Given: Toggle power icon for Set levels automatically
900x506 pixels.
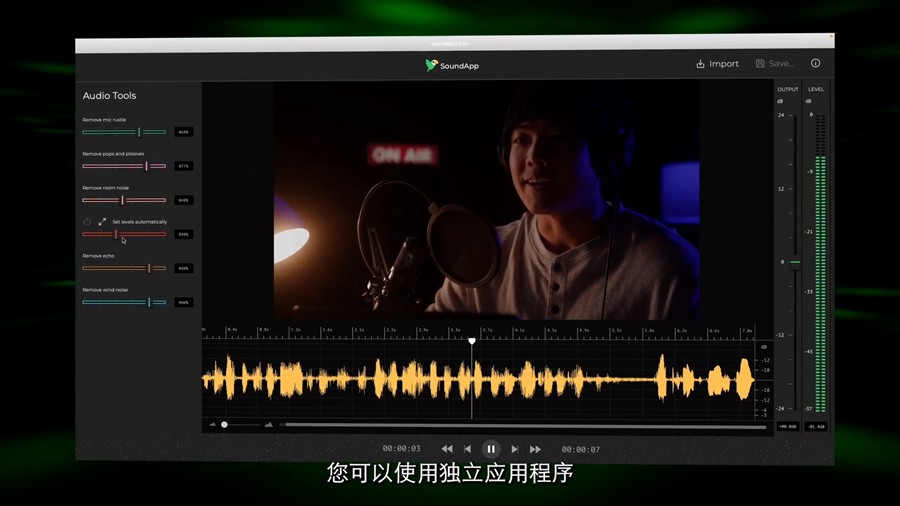Looking at the screenshot, I should [87, 221].
